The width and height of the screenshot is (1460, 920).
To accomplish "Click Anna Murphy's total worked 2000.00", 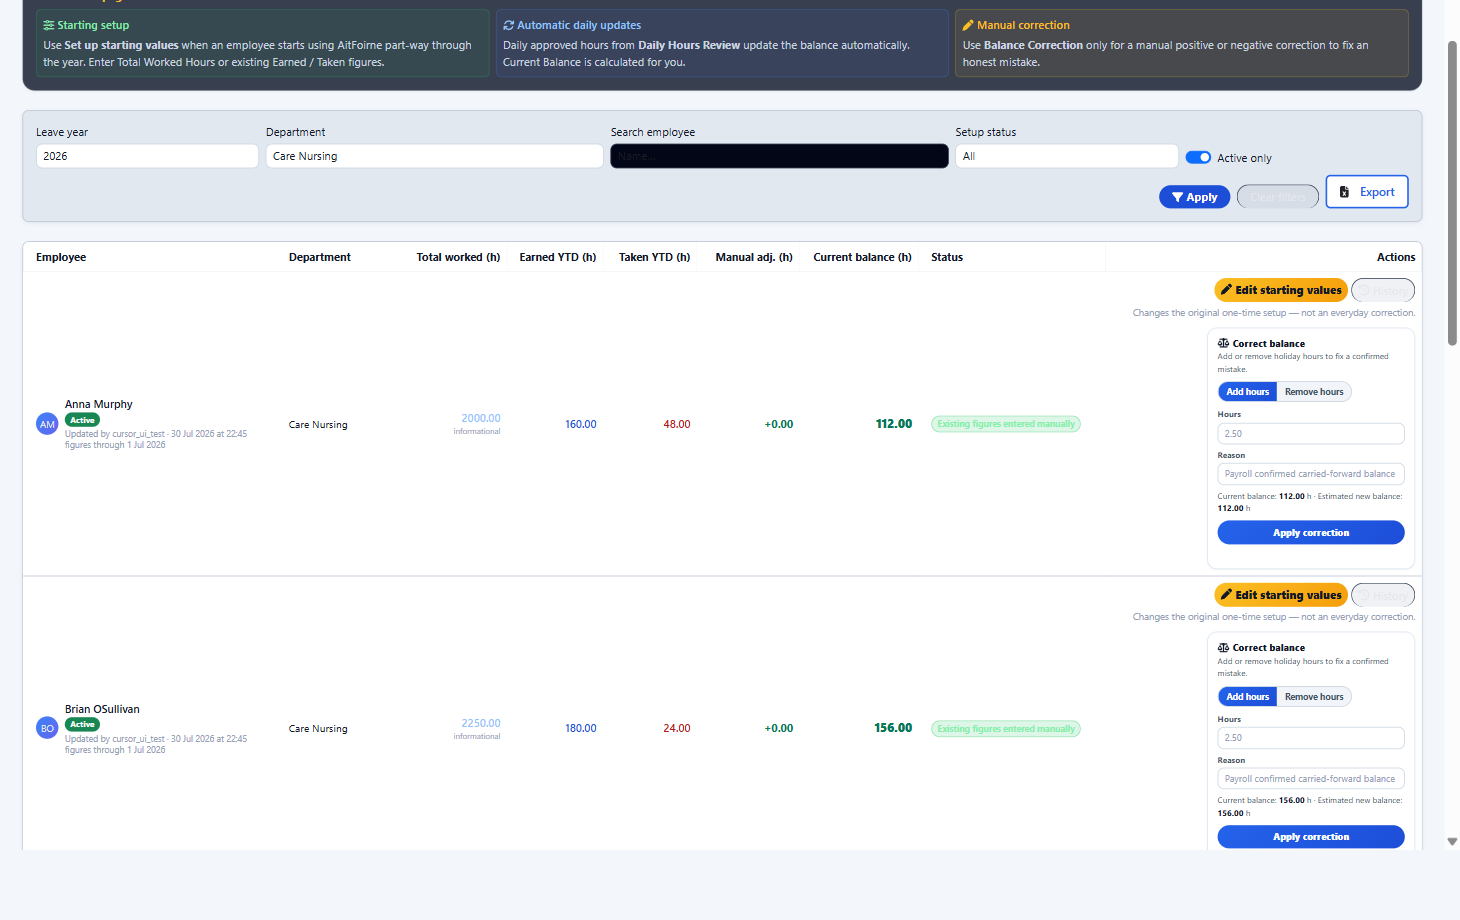I will coord(481,418).
